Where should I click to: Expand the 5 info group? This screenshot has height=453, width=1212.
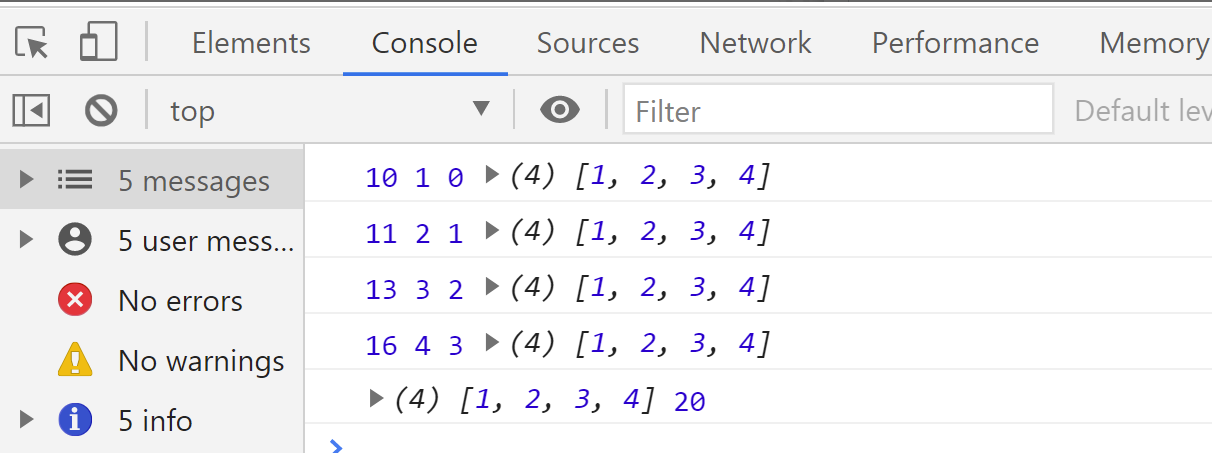pos(27,420)
